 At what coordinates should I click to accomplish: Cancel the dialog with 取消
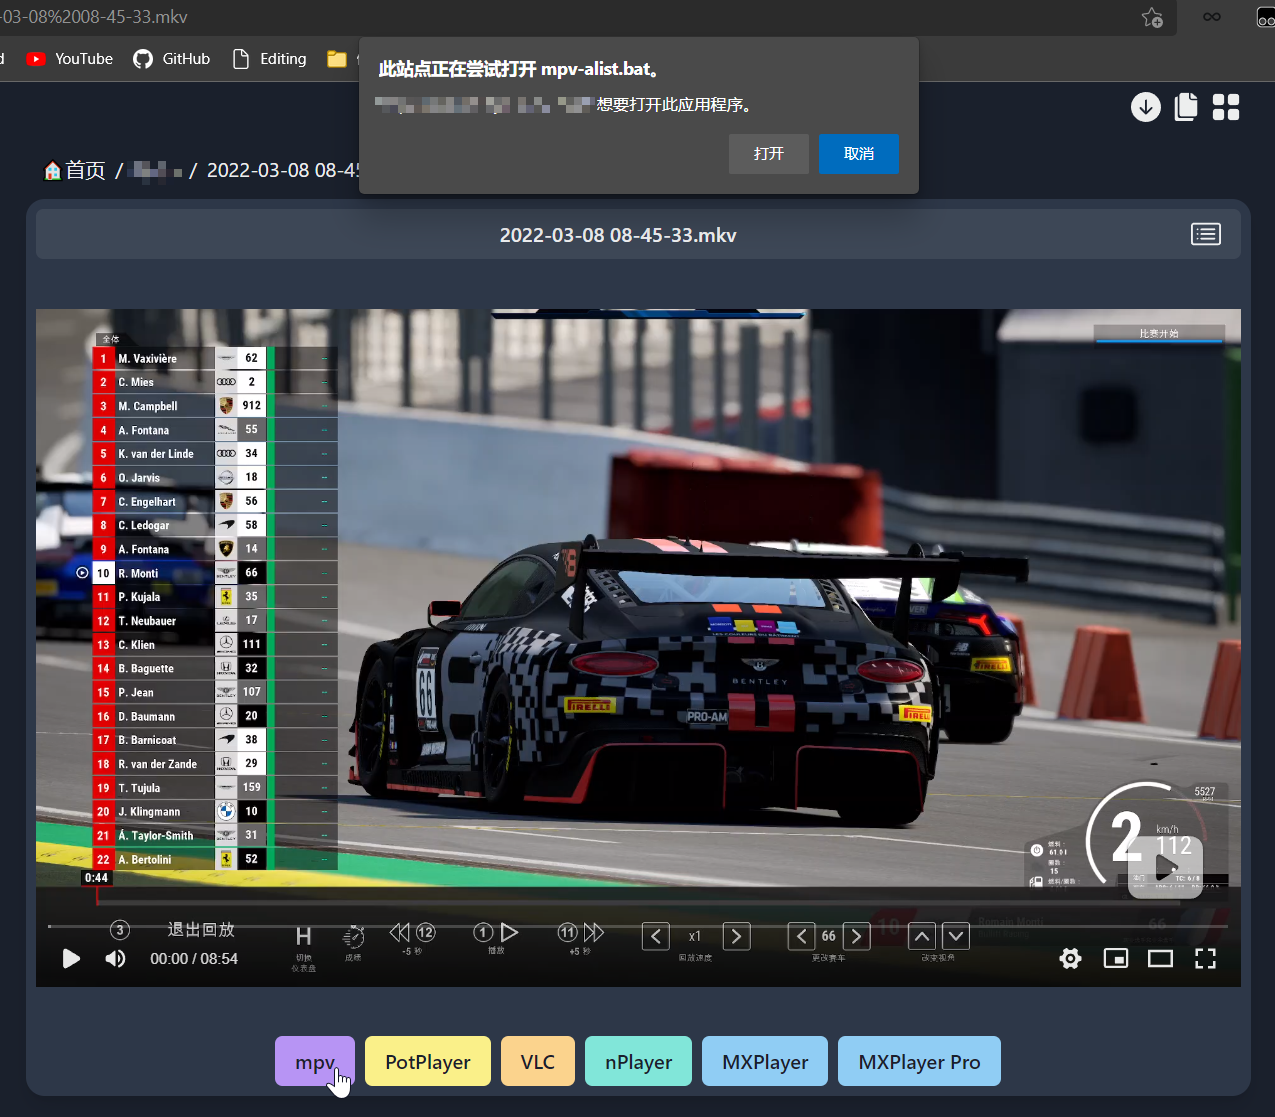pos(858,154)
